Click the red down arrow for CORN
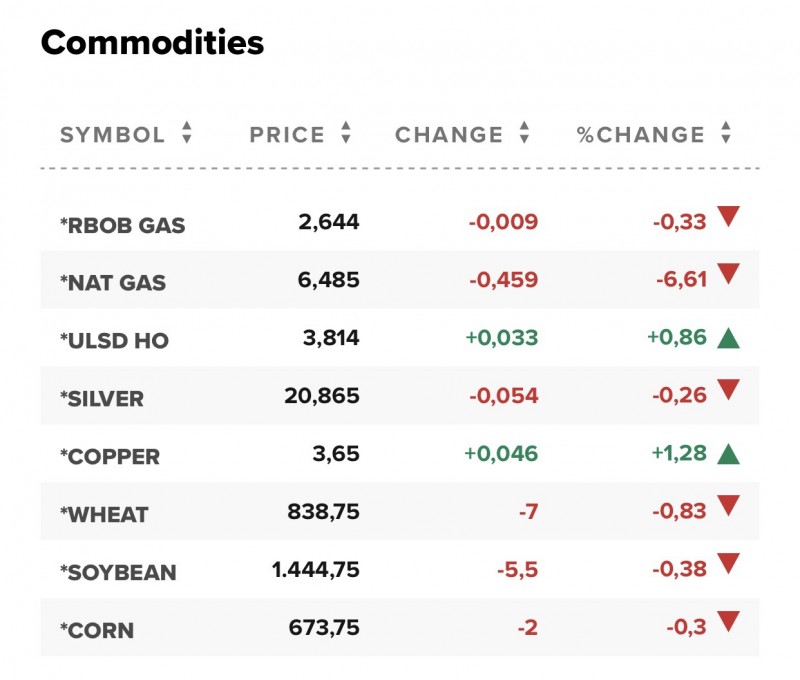800x680 pixels. click(x=728, y=622)
